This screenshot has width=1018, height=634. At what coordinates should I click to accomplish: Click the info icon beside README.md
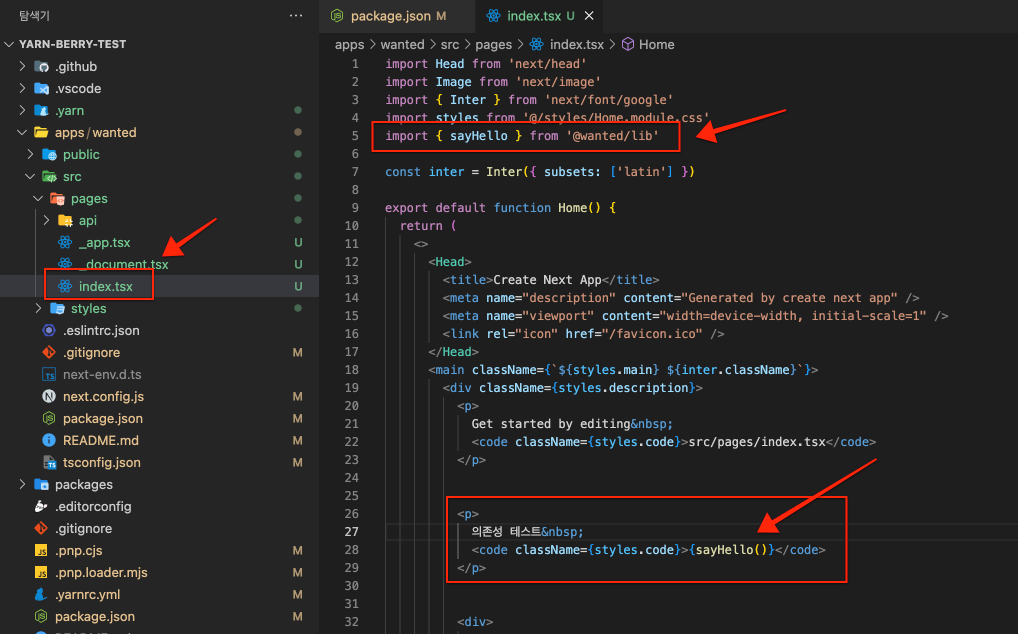[49, 440]
